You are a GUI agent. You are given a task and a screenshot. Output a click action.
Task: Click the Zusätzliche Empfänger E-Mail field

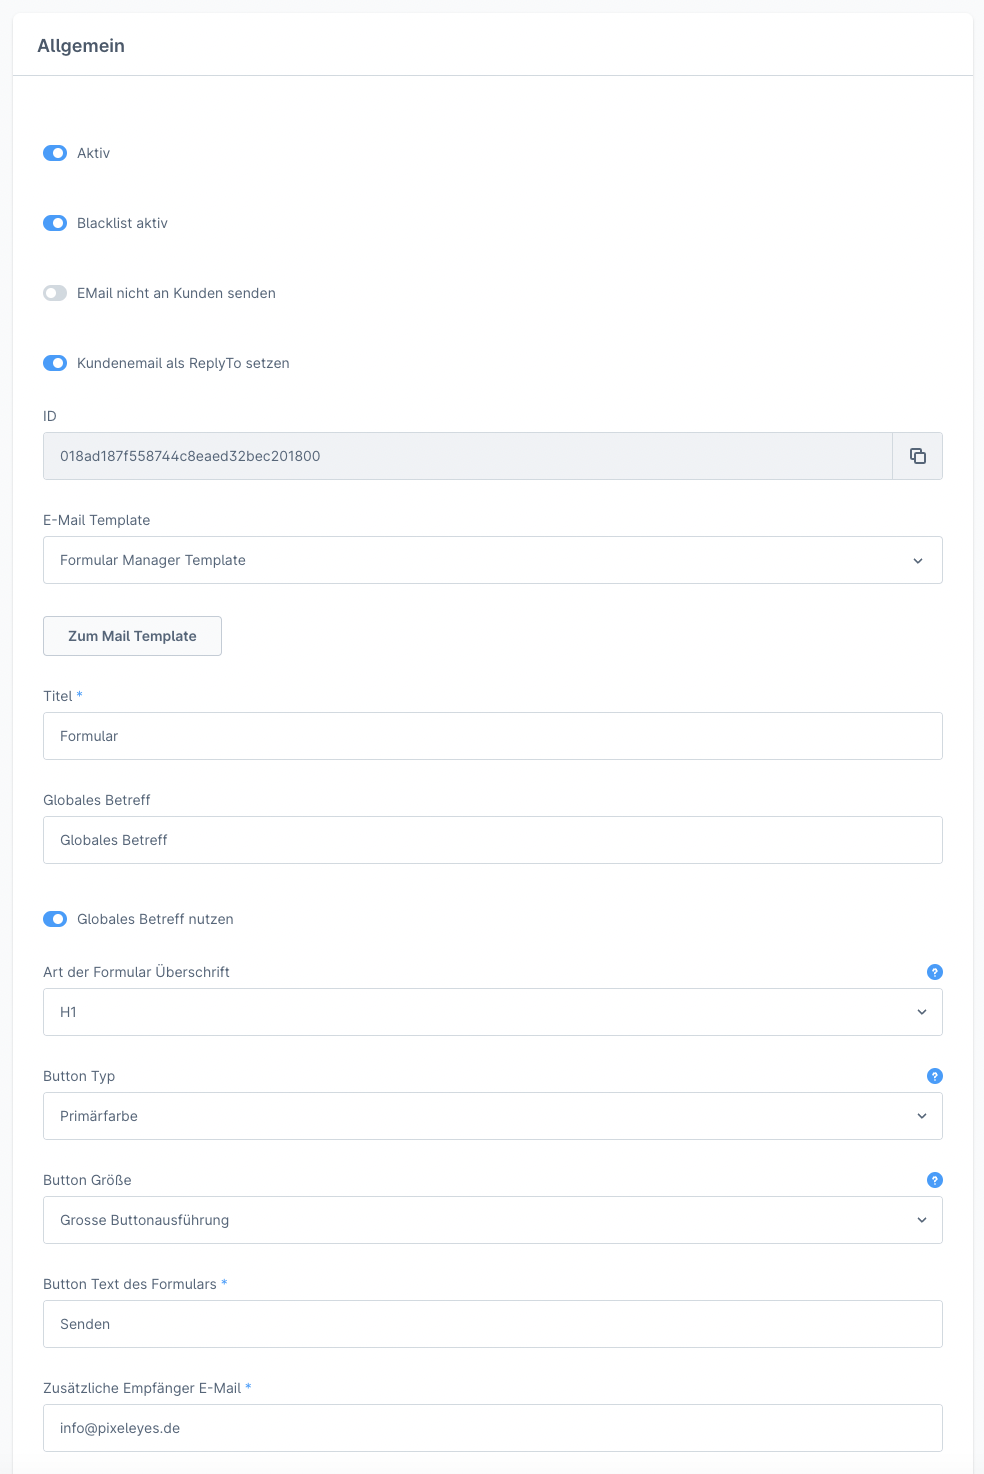(492, 1428)
